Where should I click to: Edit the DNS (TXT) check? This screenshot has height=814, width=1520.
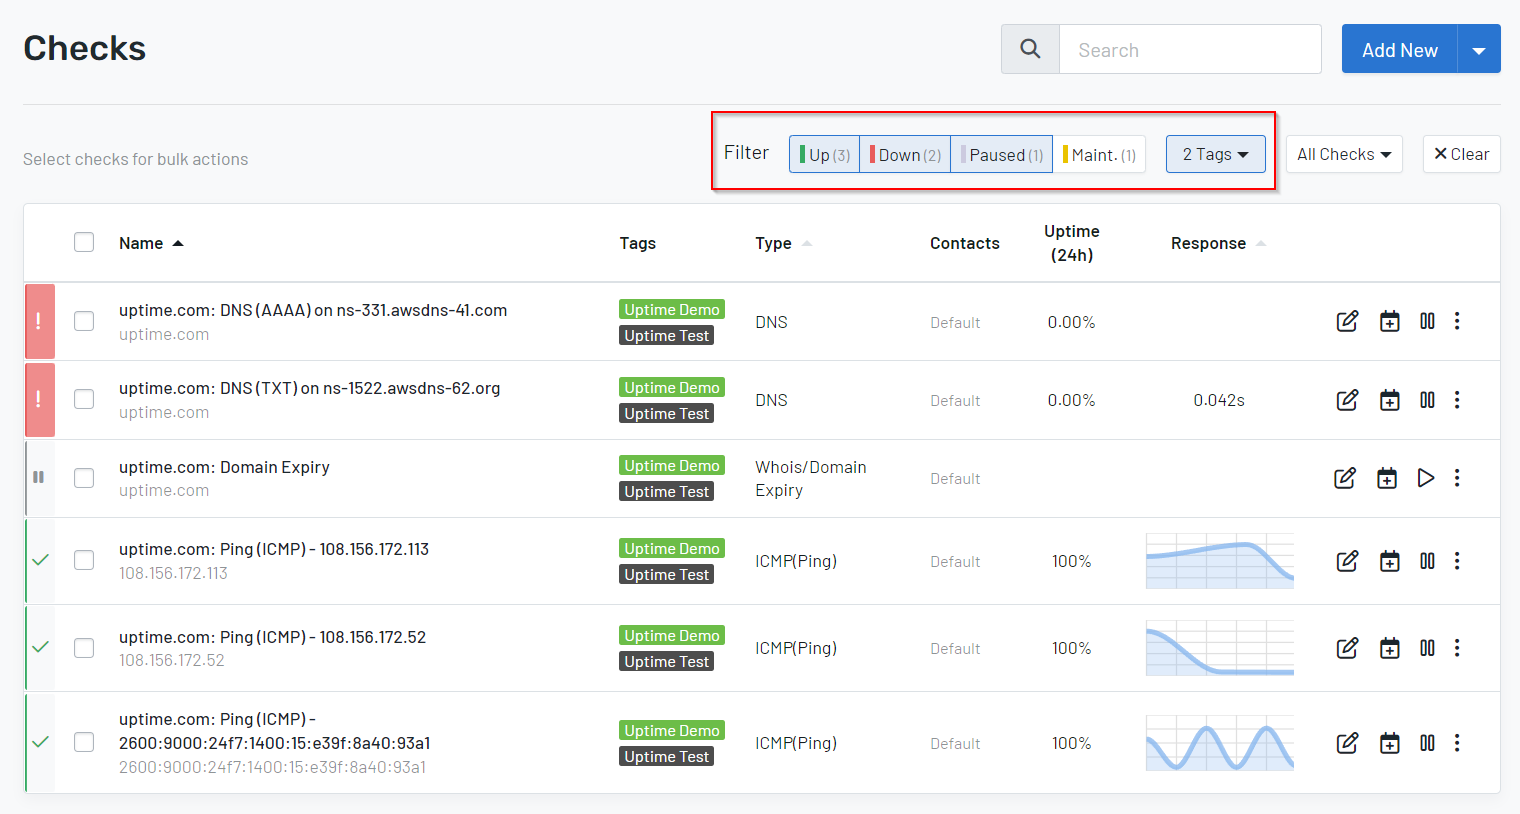[1347, 399]
